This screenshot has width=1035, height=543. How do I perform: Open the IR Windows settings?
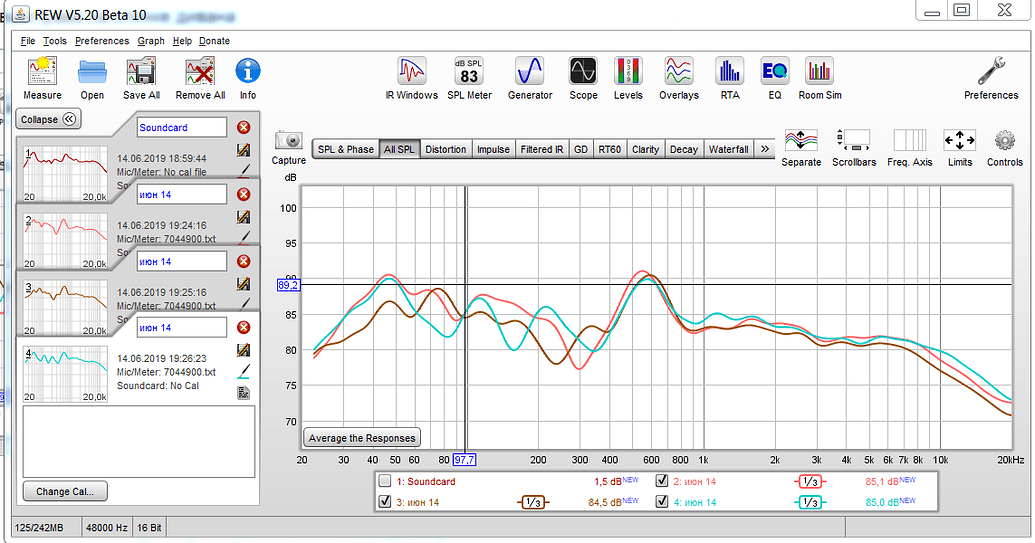coord(411,78)
